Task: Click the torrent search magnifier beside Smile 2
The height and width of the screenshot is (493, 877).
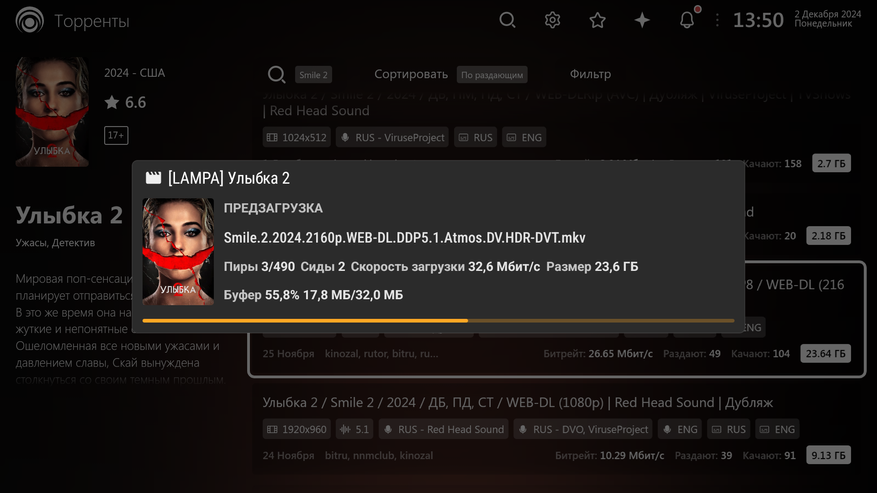Action: (x=276, y=74)
